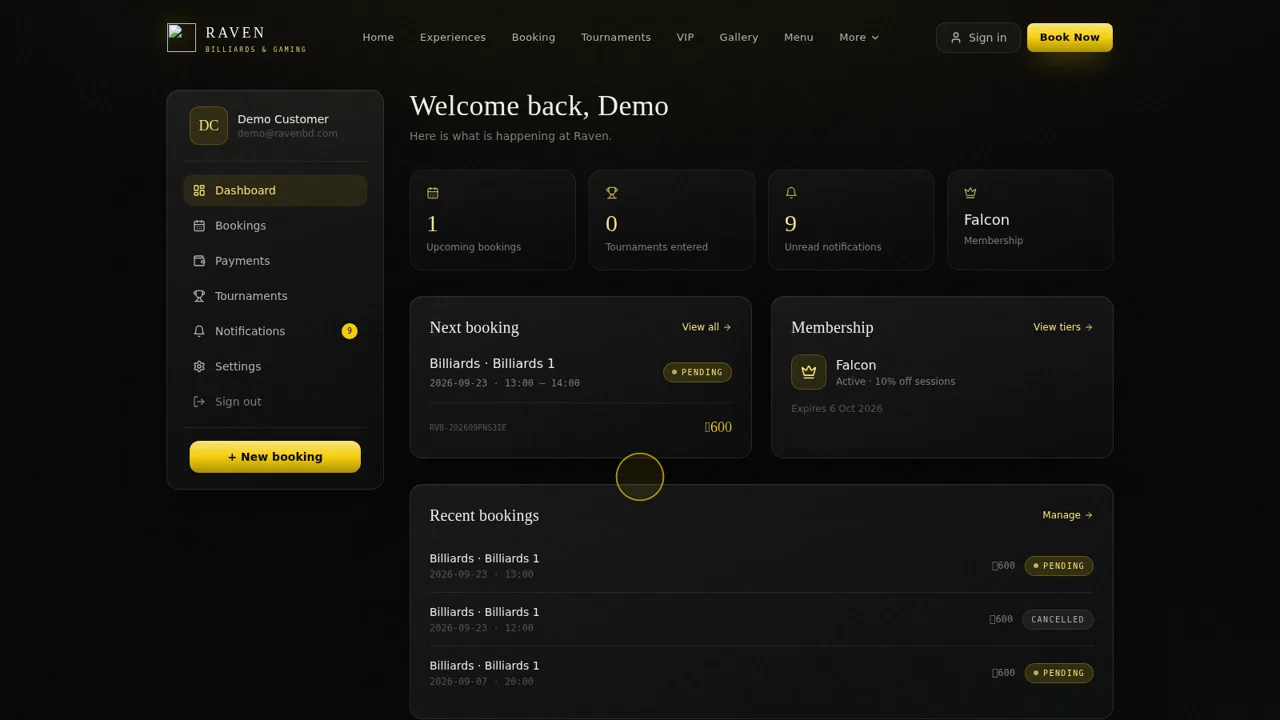
Task: Click the Manage link in Recent bookings
Action: pyautogui.click(x=1067, y=515)
